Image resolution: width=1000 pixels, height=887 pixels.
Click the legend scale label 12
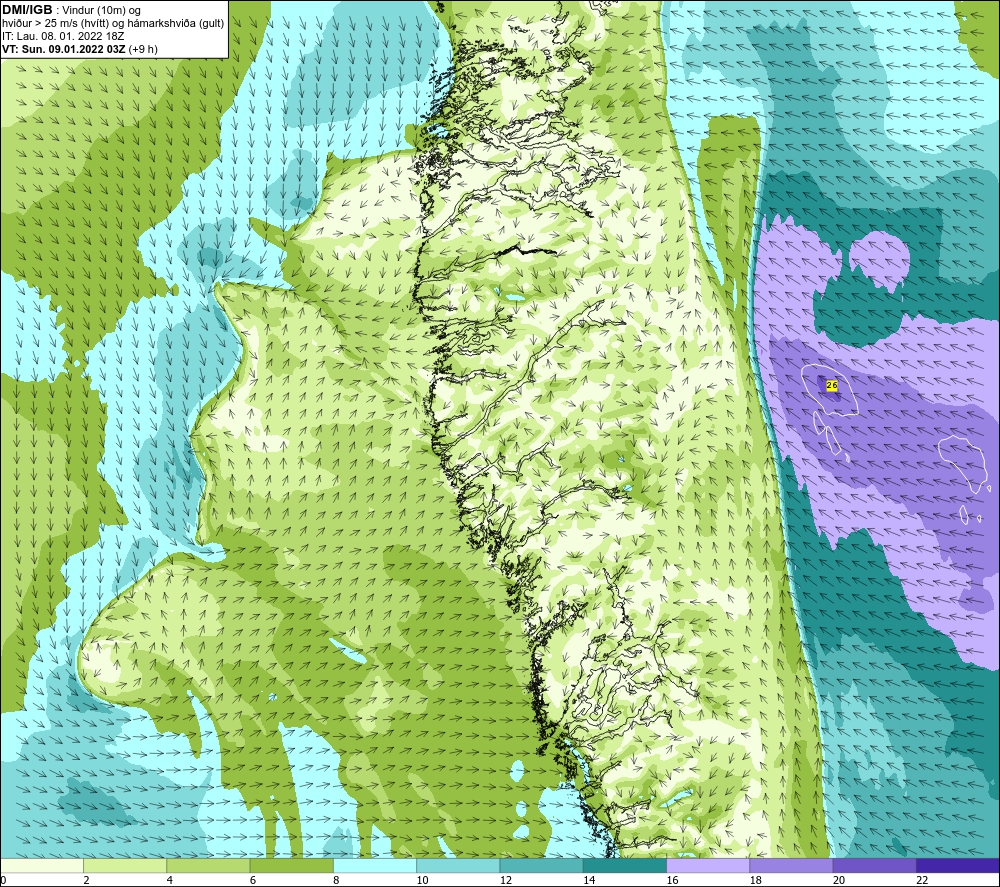coord(506,880)
